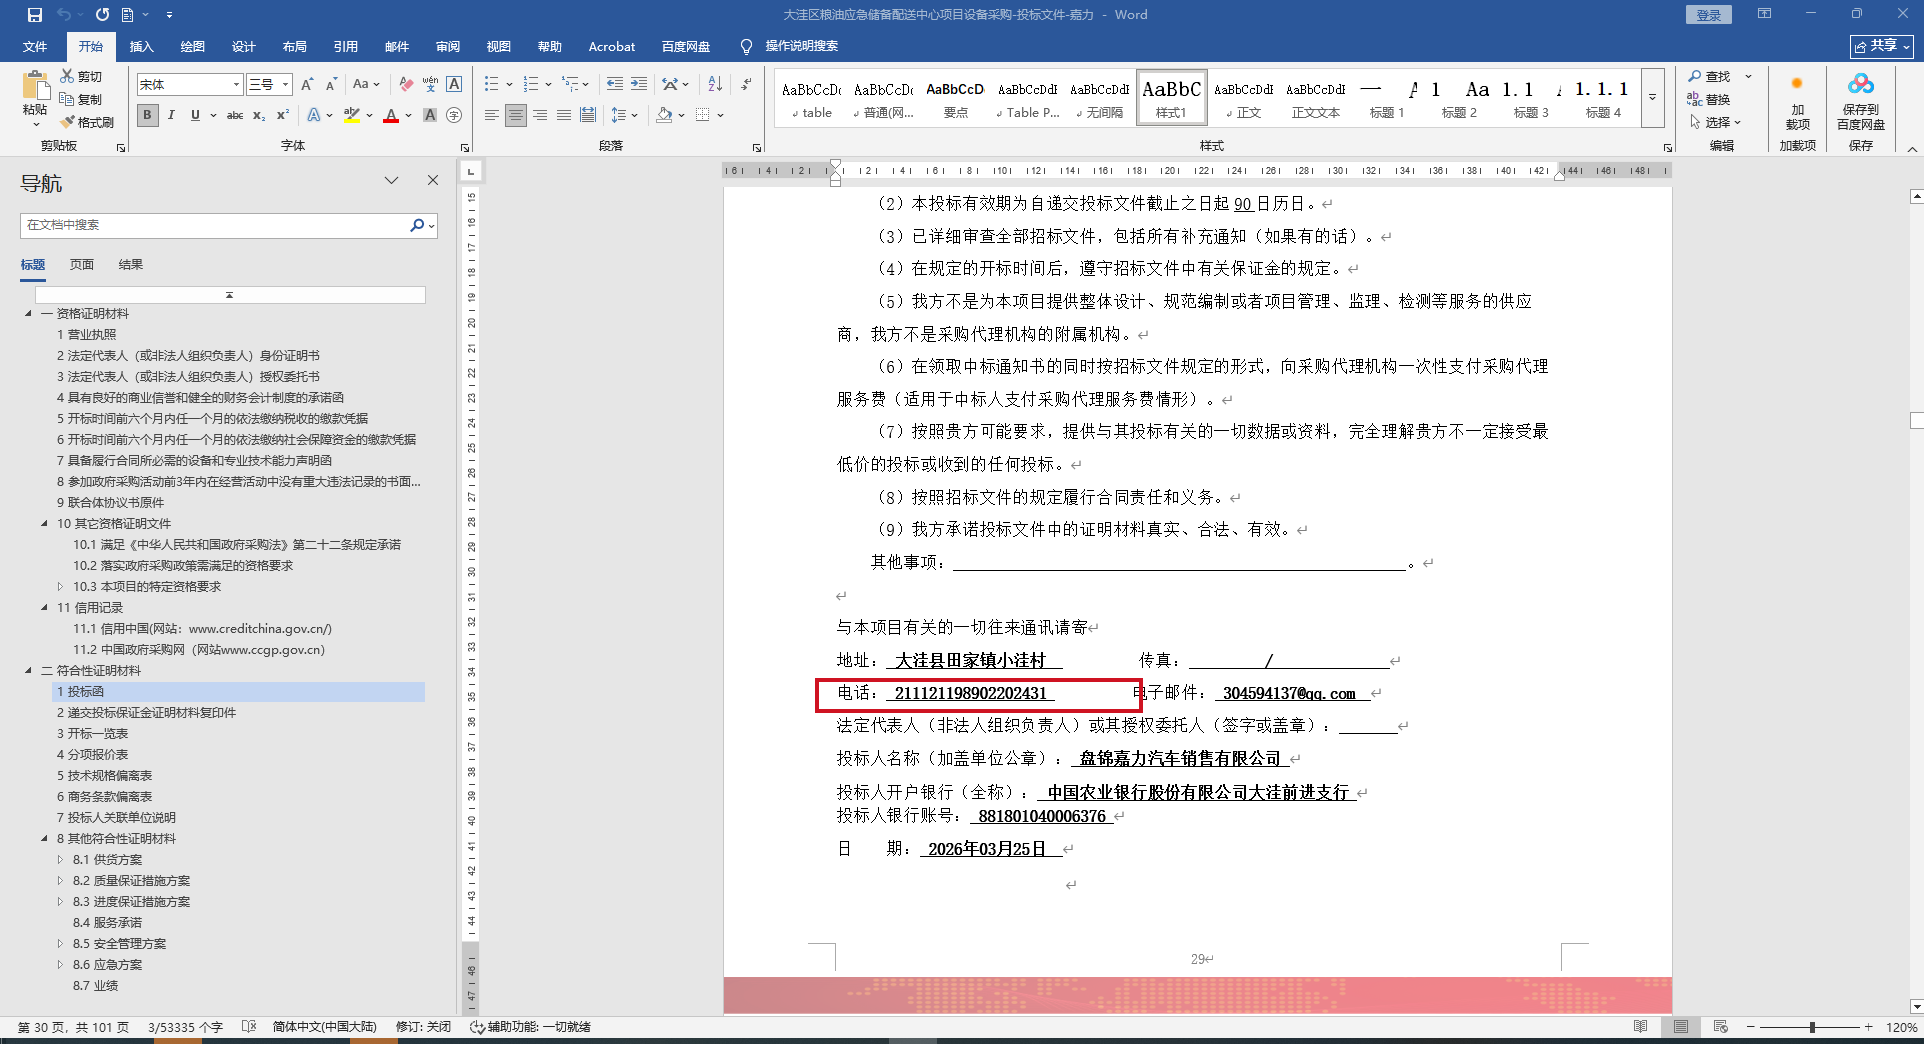Toggle Bold formatting

tap(148, 115)
